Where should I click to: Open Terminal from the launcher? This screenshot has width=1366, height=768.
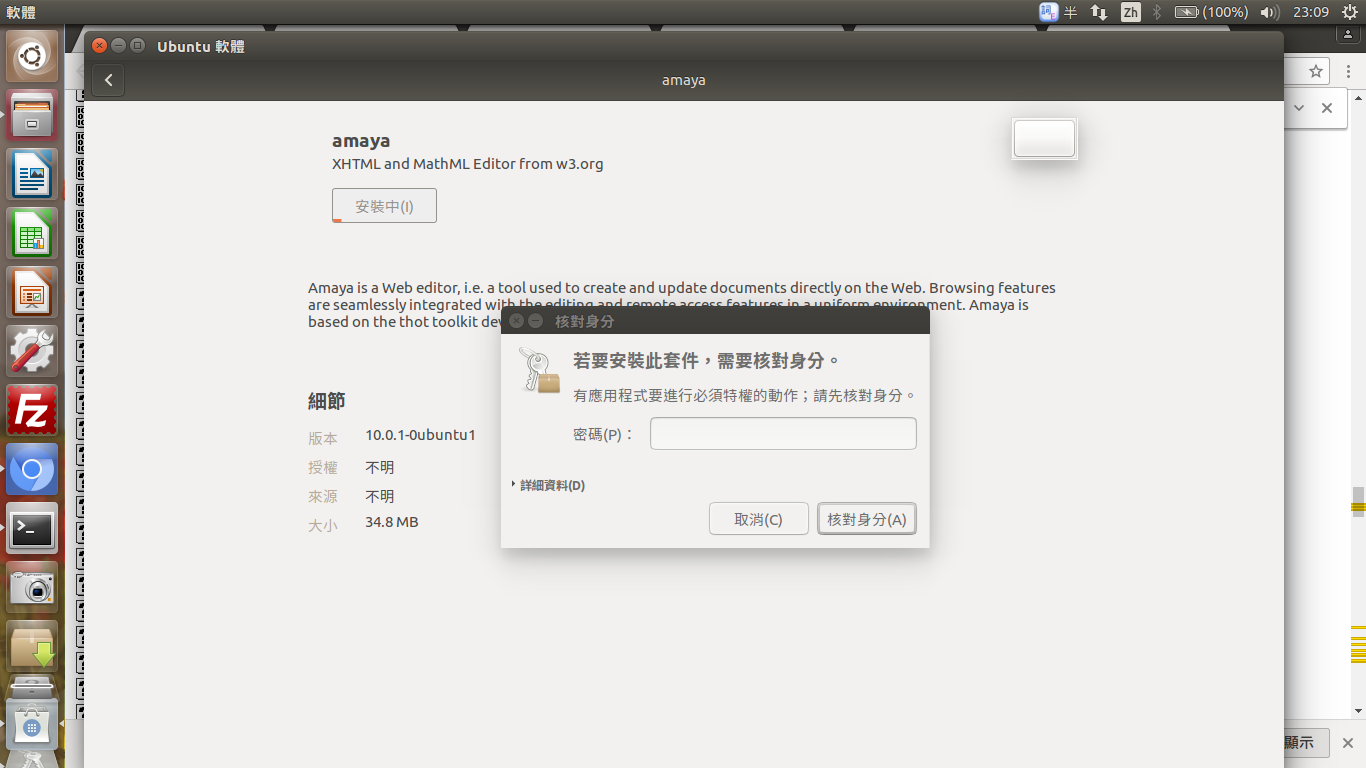click(x=32, y=528)
